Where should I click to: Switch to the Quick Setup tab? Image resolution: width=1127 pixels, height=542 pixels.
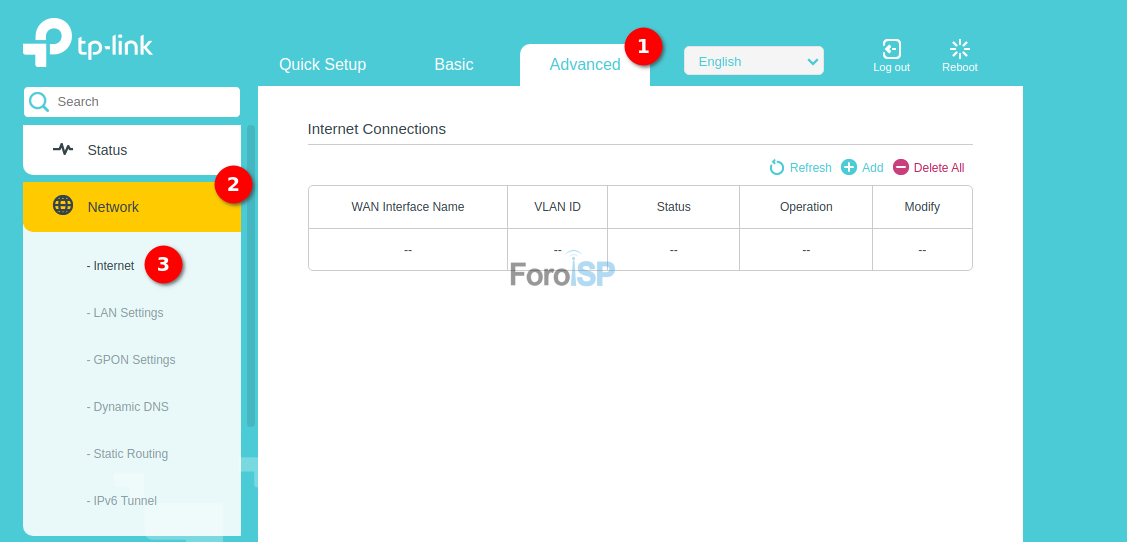pyautogui.click(x=322, y=65)
